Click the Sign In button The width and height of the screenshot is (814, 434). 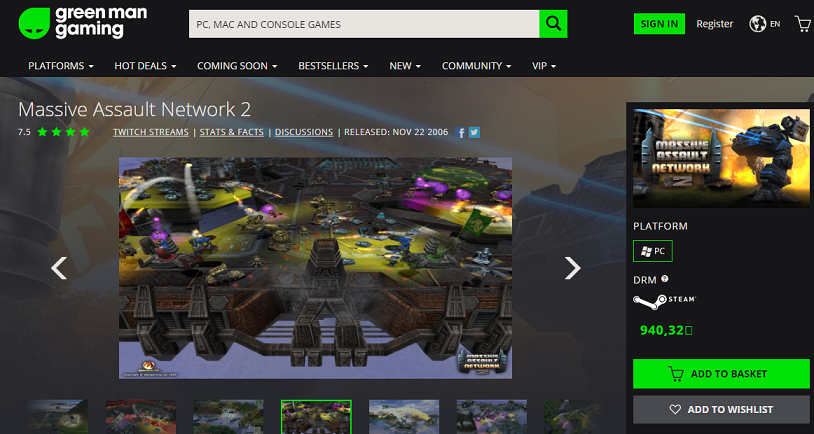659,24
